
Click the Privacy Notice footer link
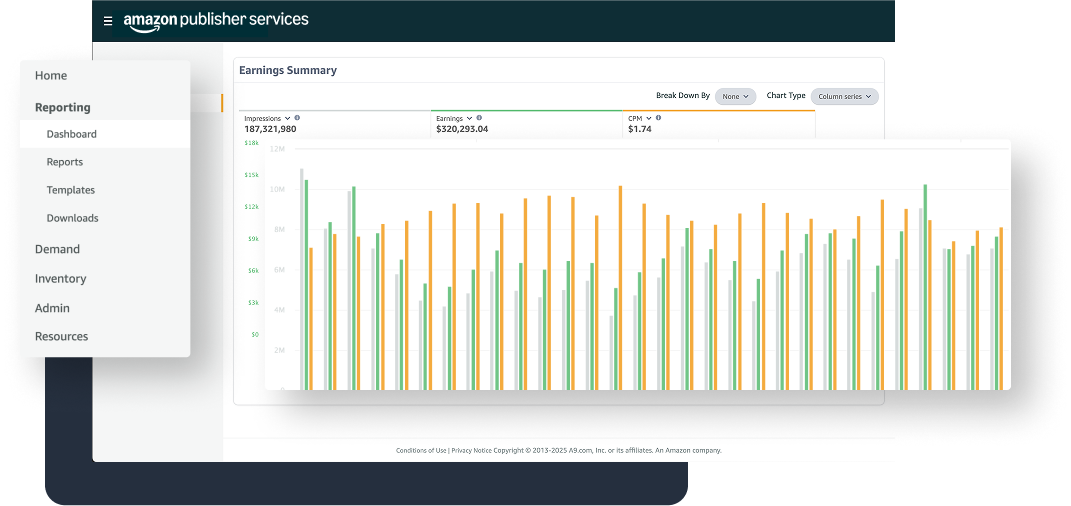click(x=474, y=451)
